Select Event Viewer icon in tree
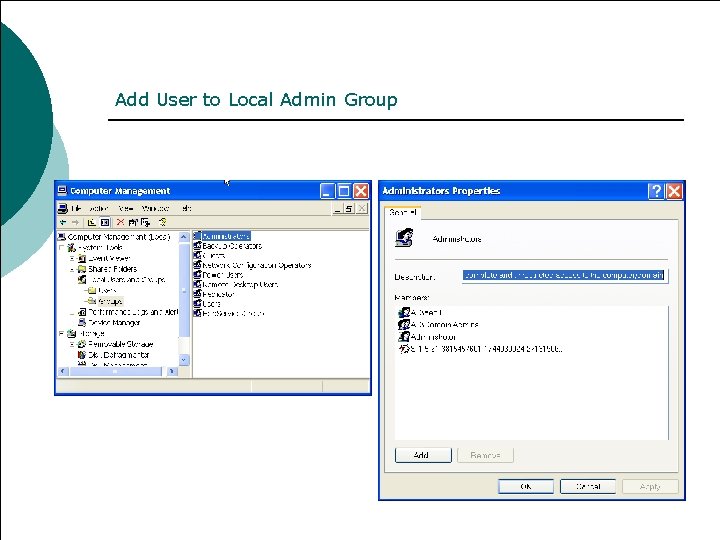The height and width of the screenshot is (540, 720). tap(82, 259)
